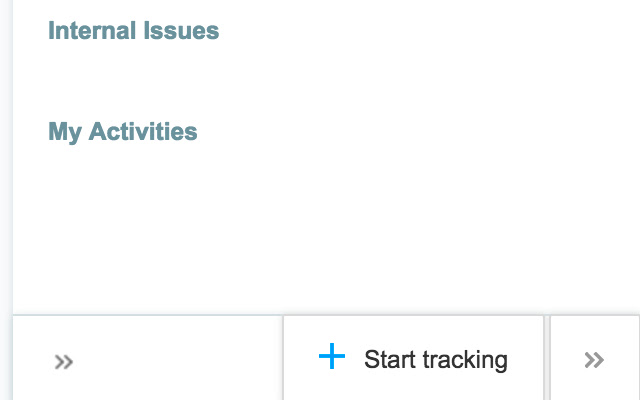Click the left double-chevron icon
640x400 pixels.
[64, 361]
